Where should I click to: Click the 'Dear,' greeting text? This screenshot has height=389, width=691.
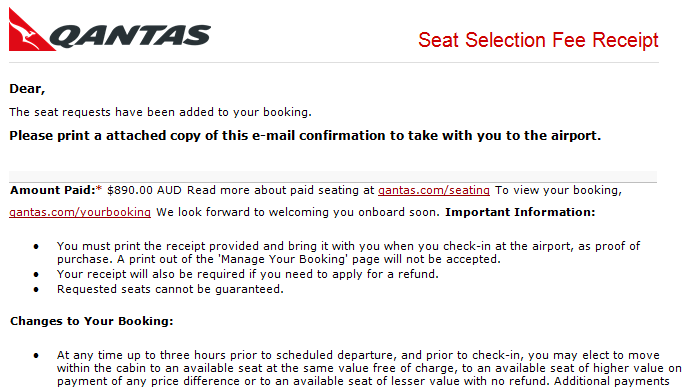(x=27, y=89)
